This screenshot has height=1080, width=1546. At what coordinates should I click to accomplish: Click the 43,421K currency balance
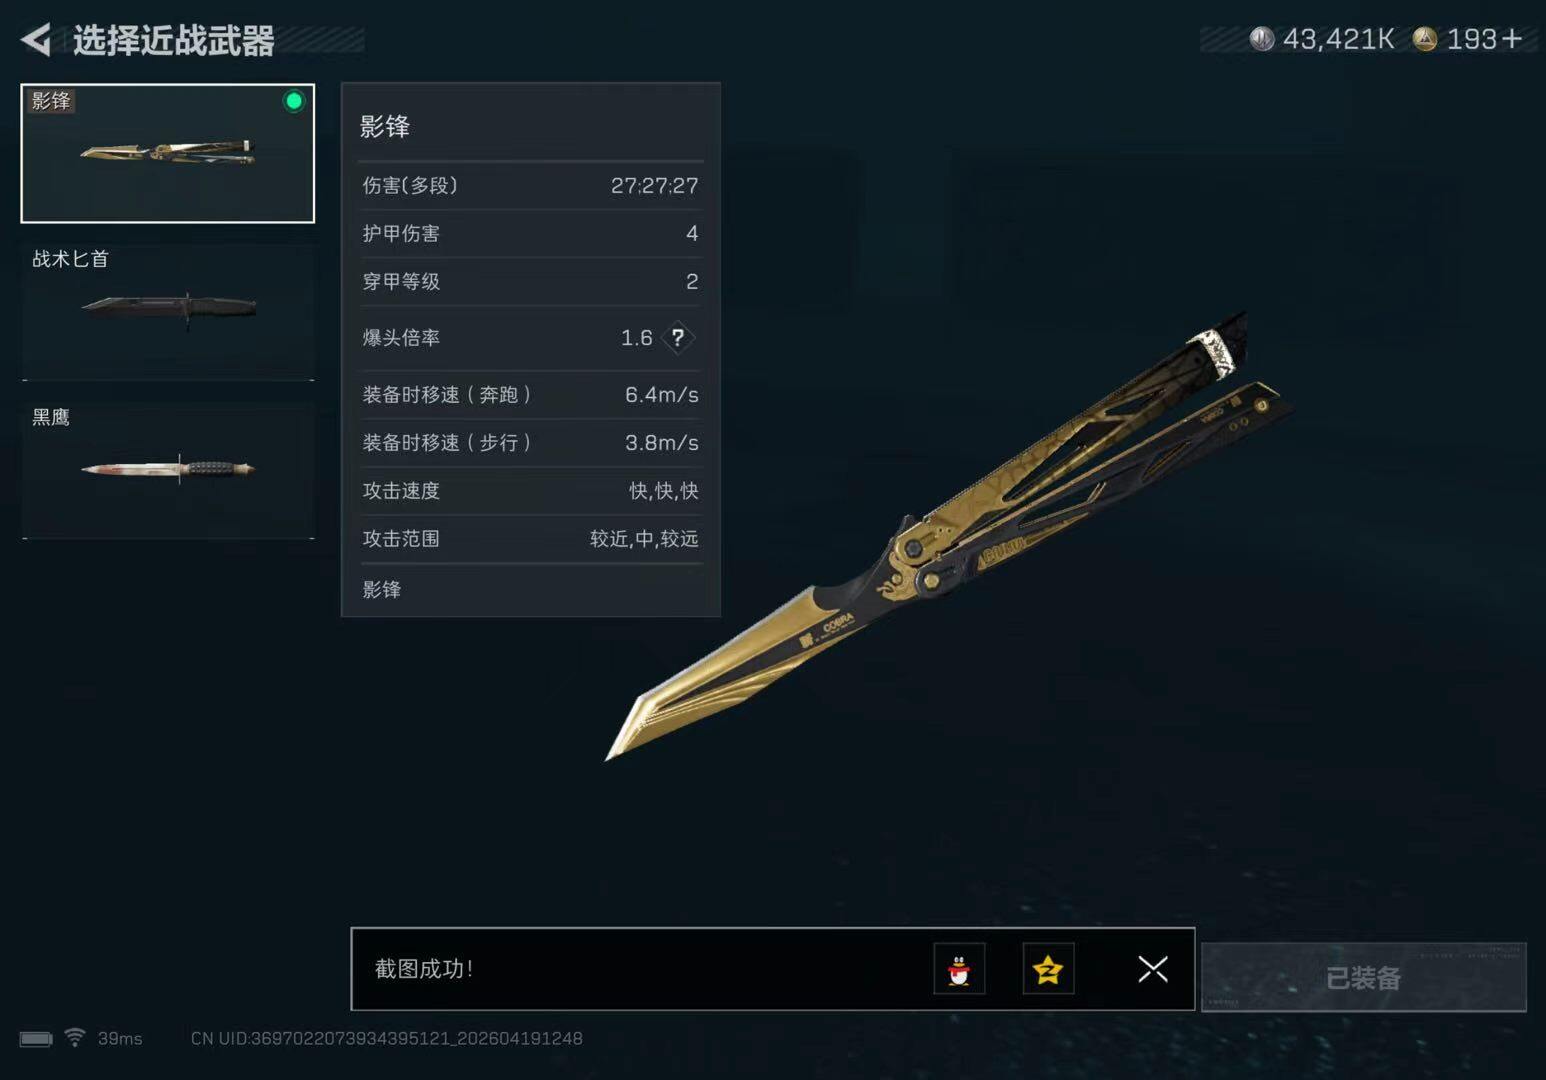[1338, 39]
